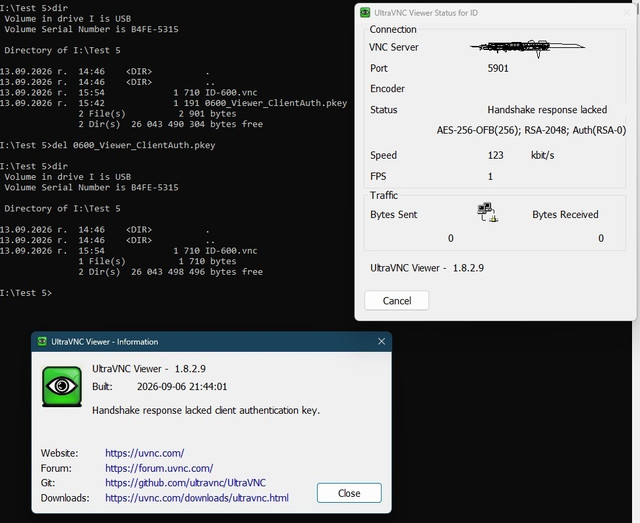Click the 'VNC Server' label
The height and width of the screenshot is (523, 640).
click(x=393, y=47)
